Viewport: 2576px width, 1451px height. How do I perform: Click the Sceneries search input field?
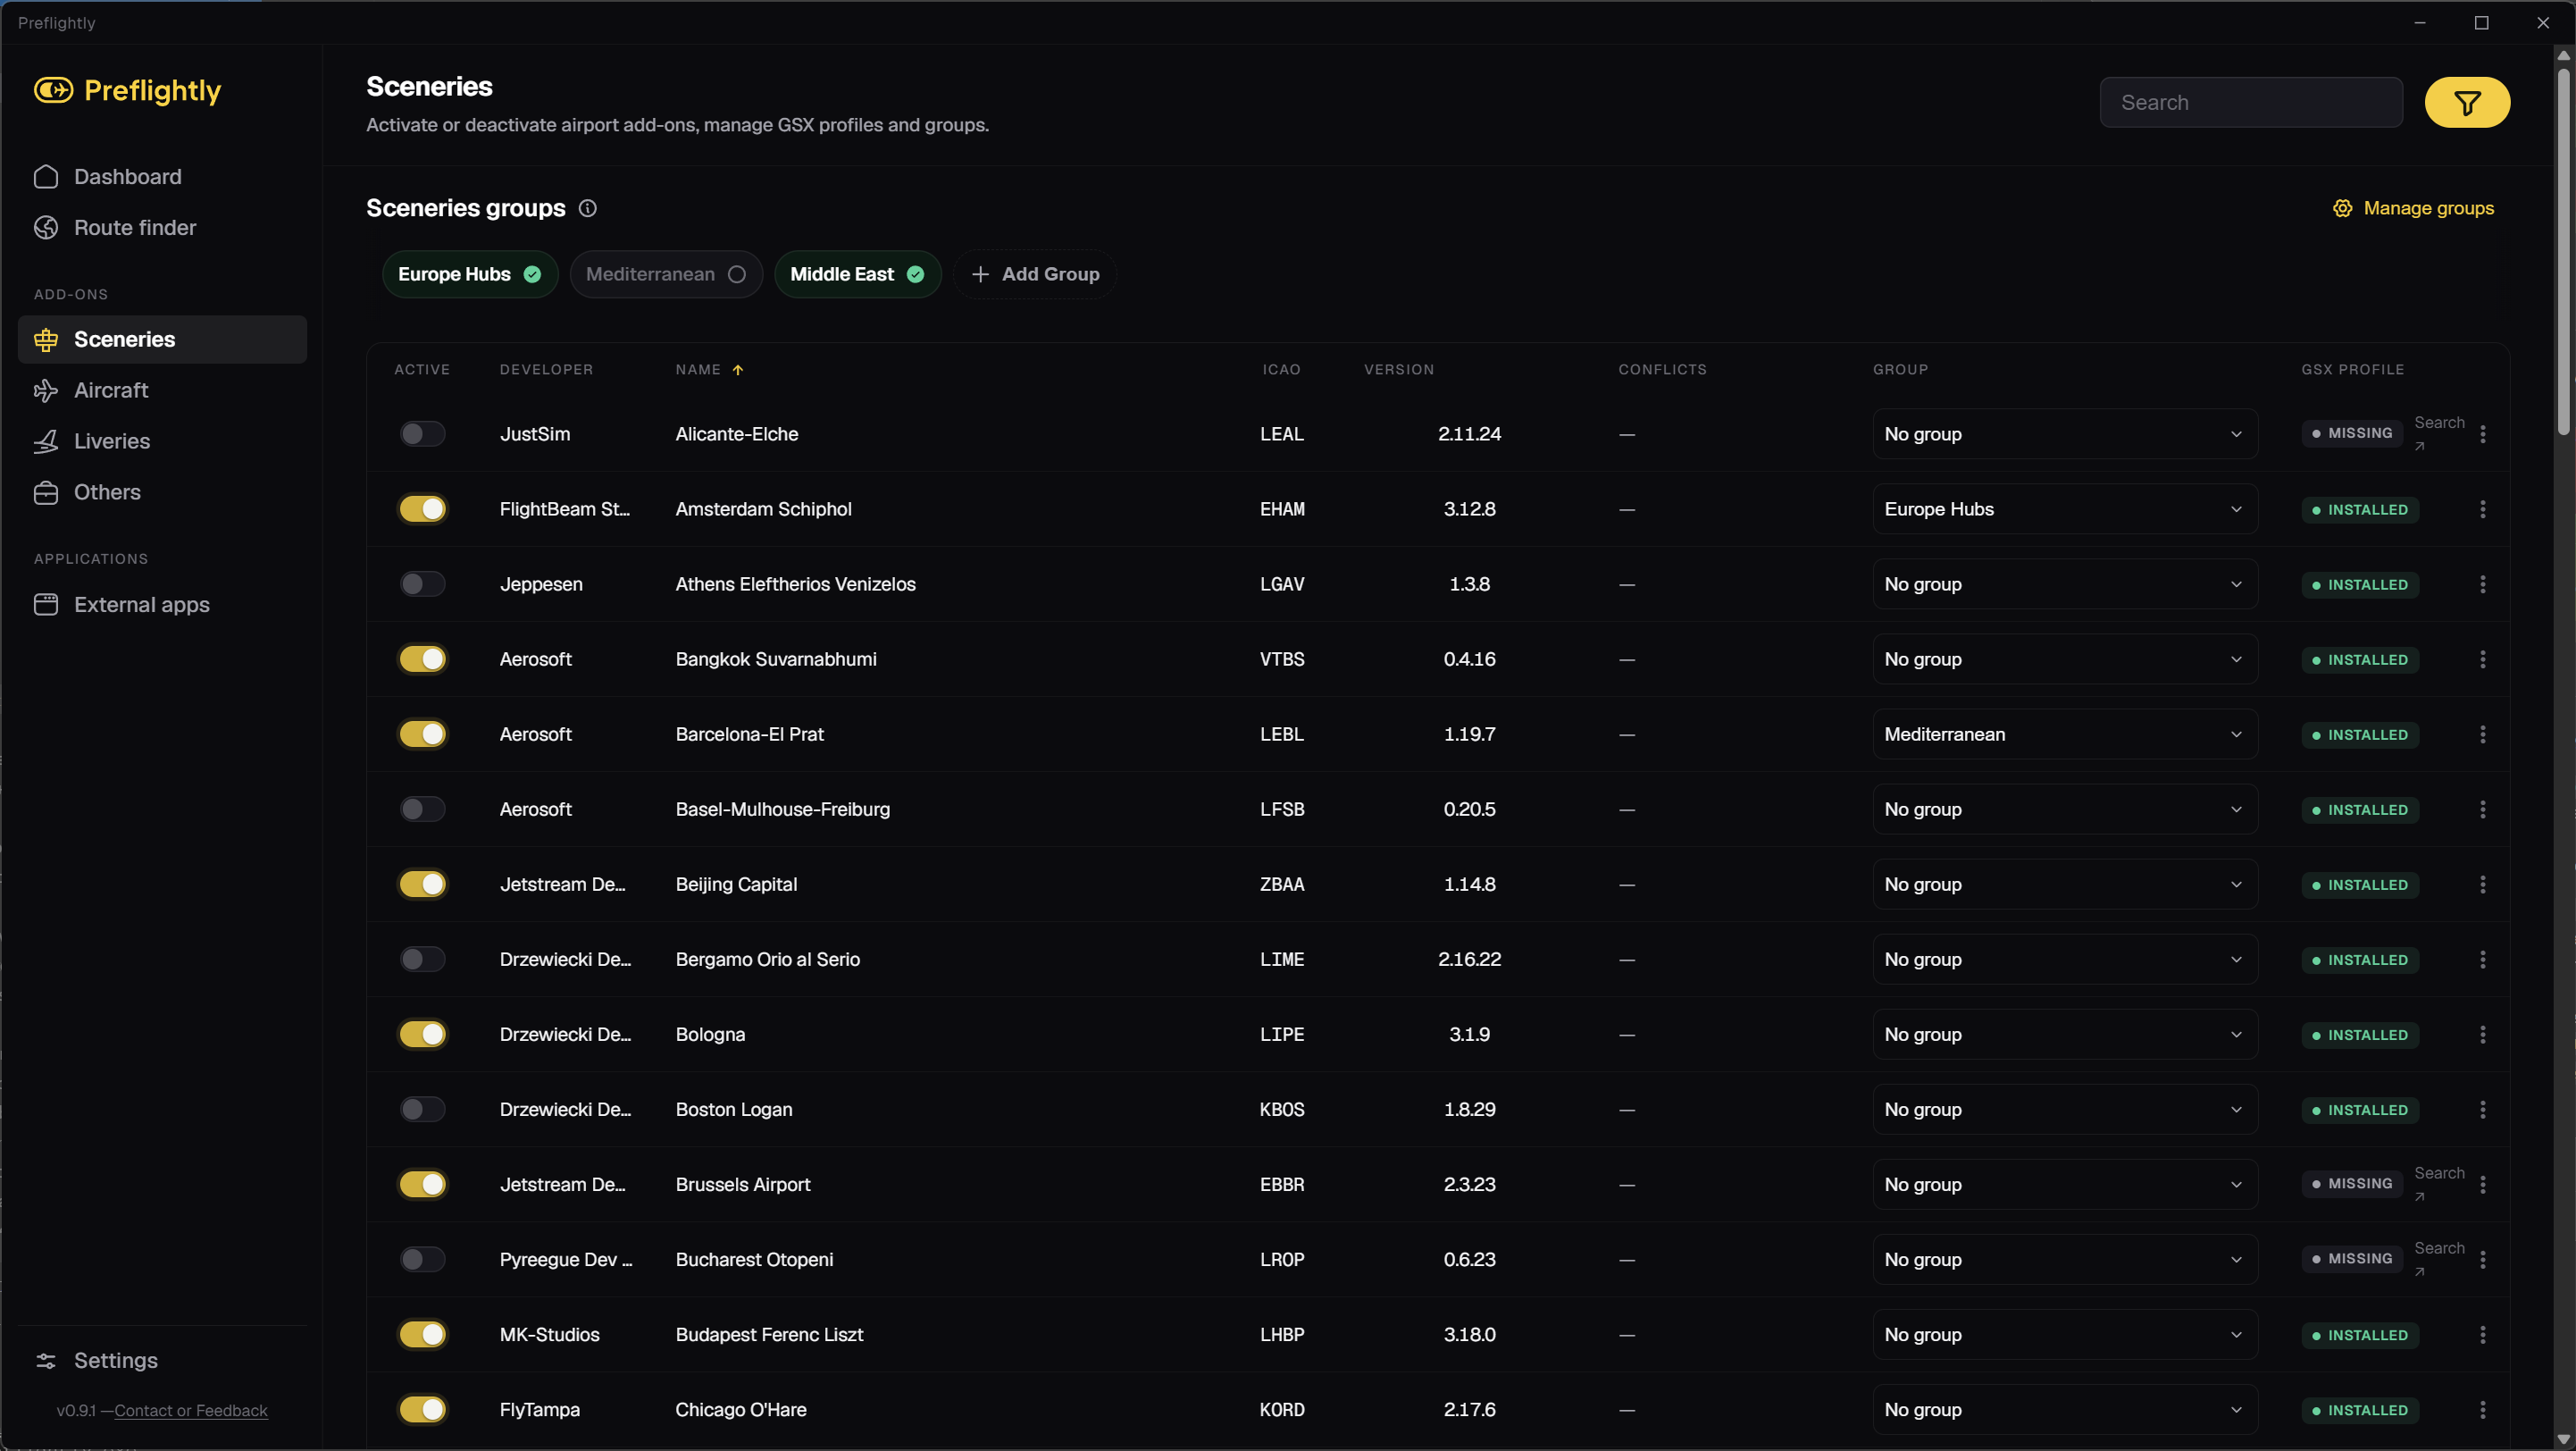click(x=2251, y=102)
